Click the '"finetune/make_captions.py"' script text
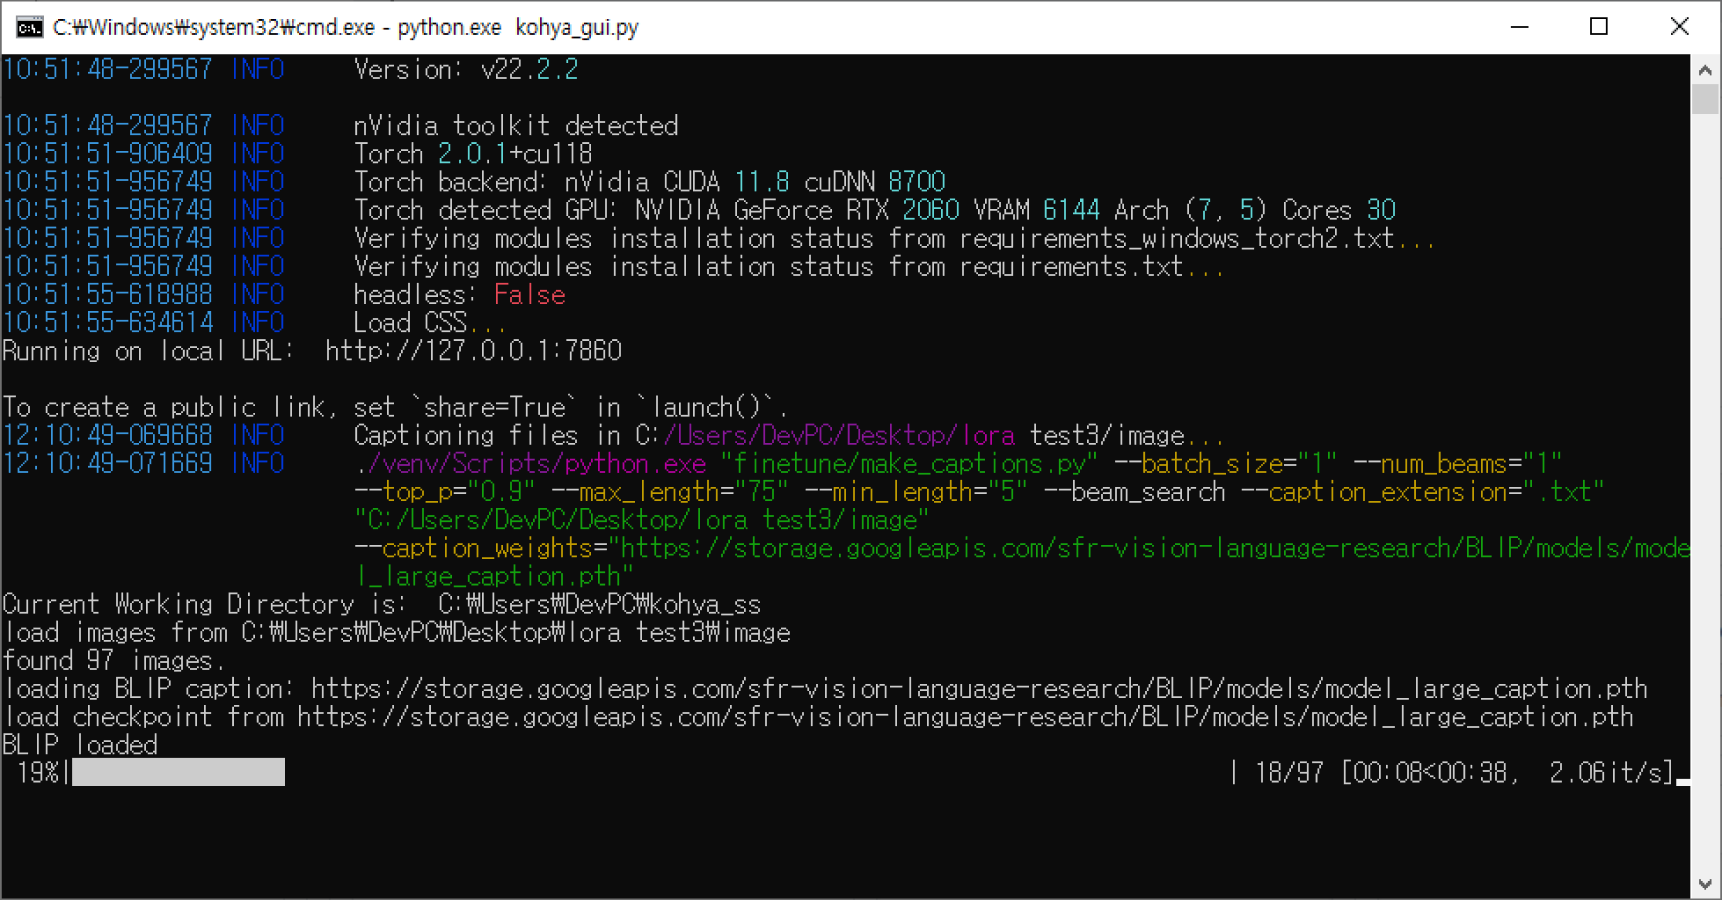Screen dimensions: 1722x900 point(909,464)
